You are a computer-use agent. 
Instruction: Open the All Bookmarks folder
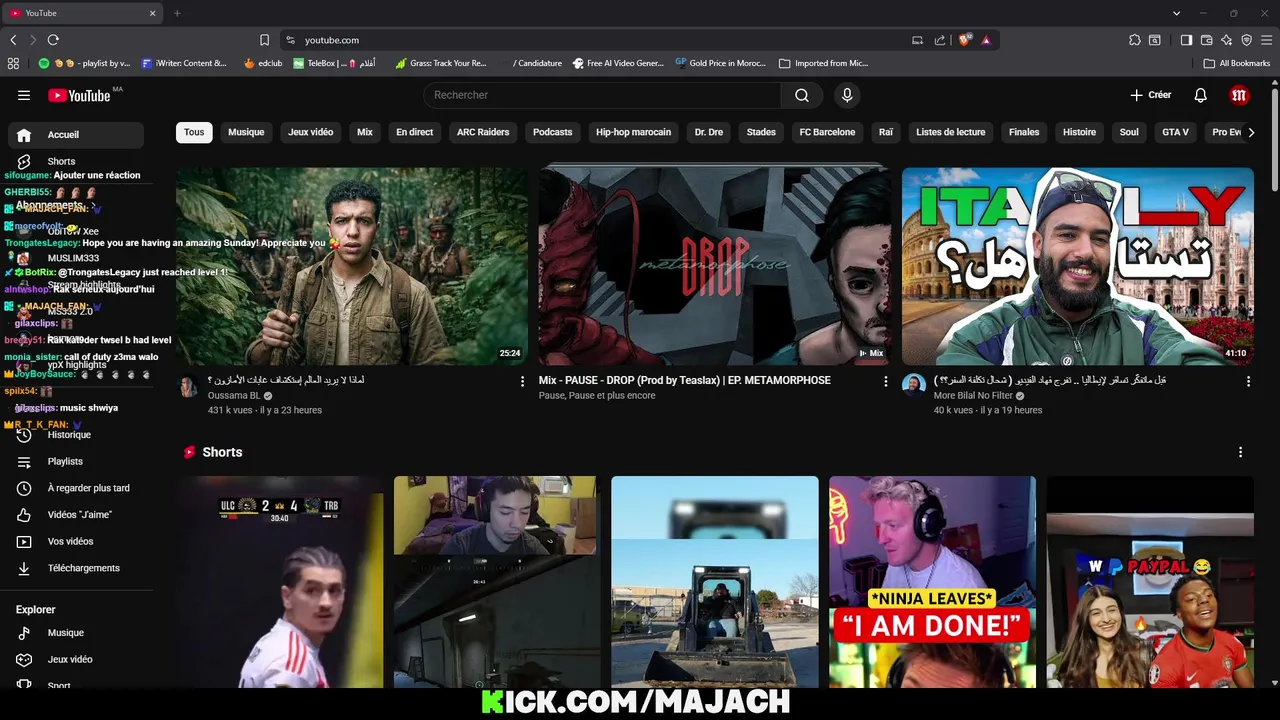pos(1237,63)
